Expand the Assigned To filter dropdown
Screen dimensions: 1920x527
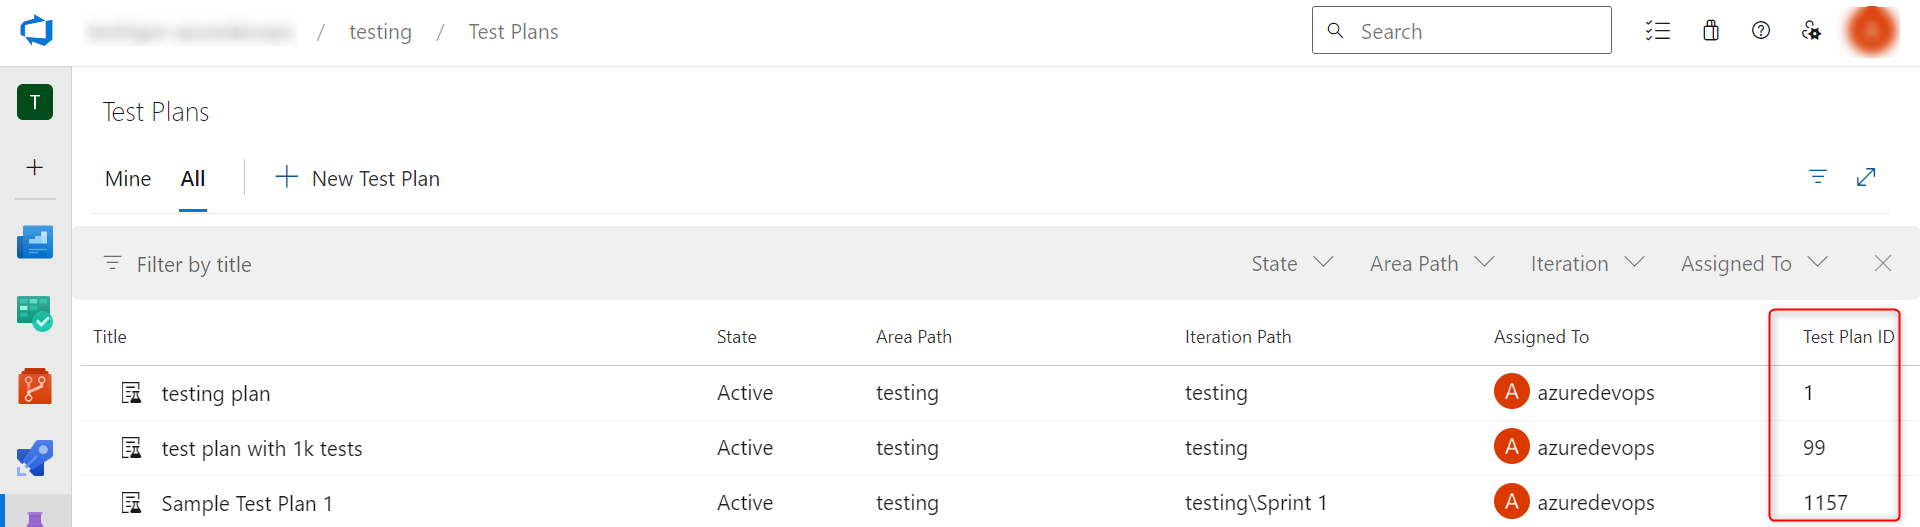click(x=1753, y=263)
